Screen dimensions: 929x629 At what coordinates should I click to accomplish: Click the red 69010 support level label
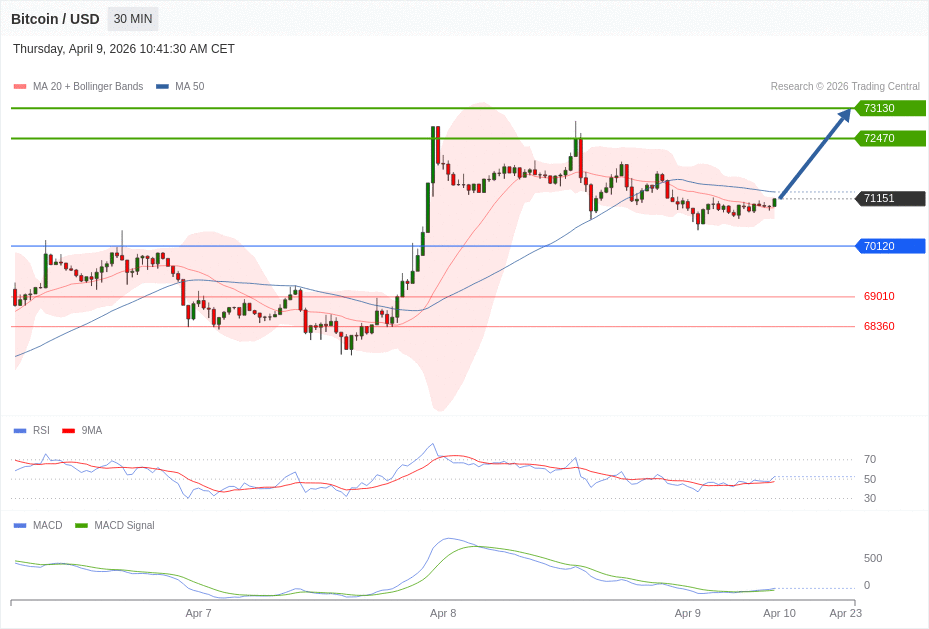[879, 296]
